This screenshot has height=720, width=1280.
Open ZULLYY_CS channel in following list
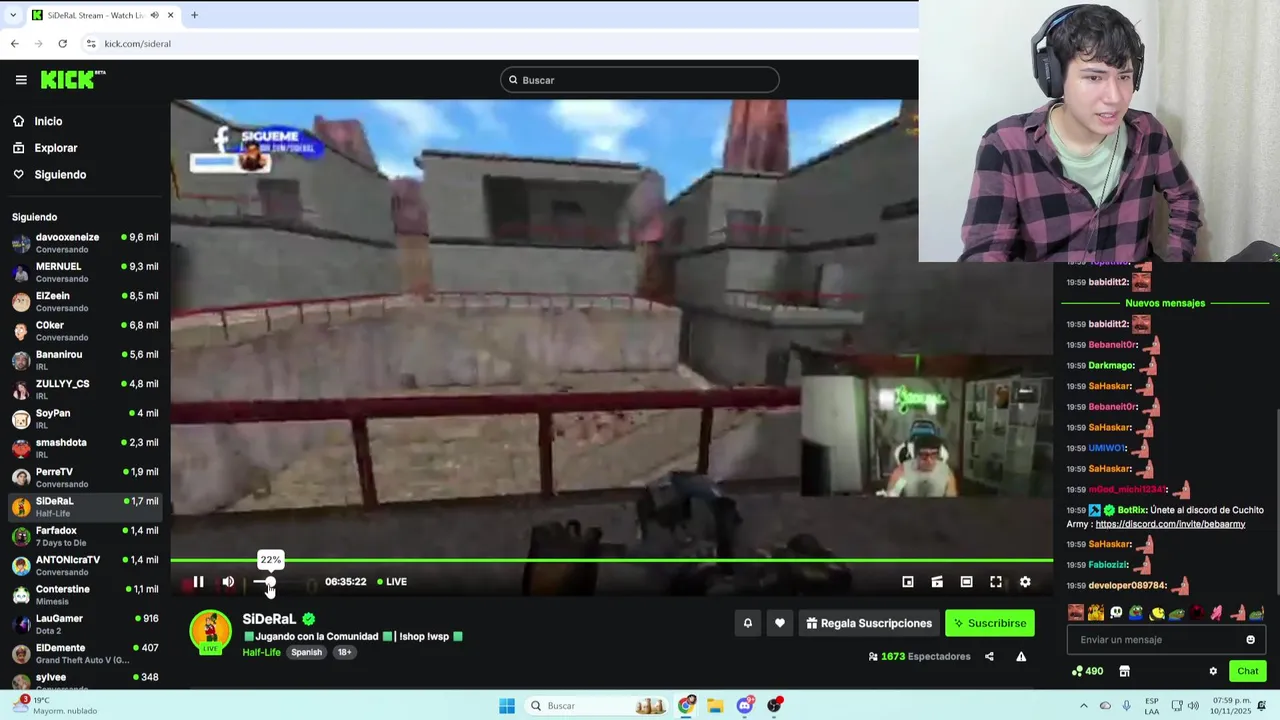coord(85,390)
